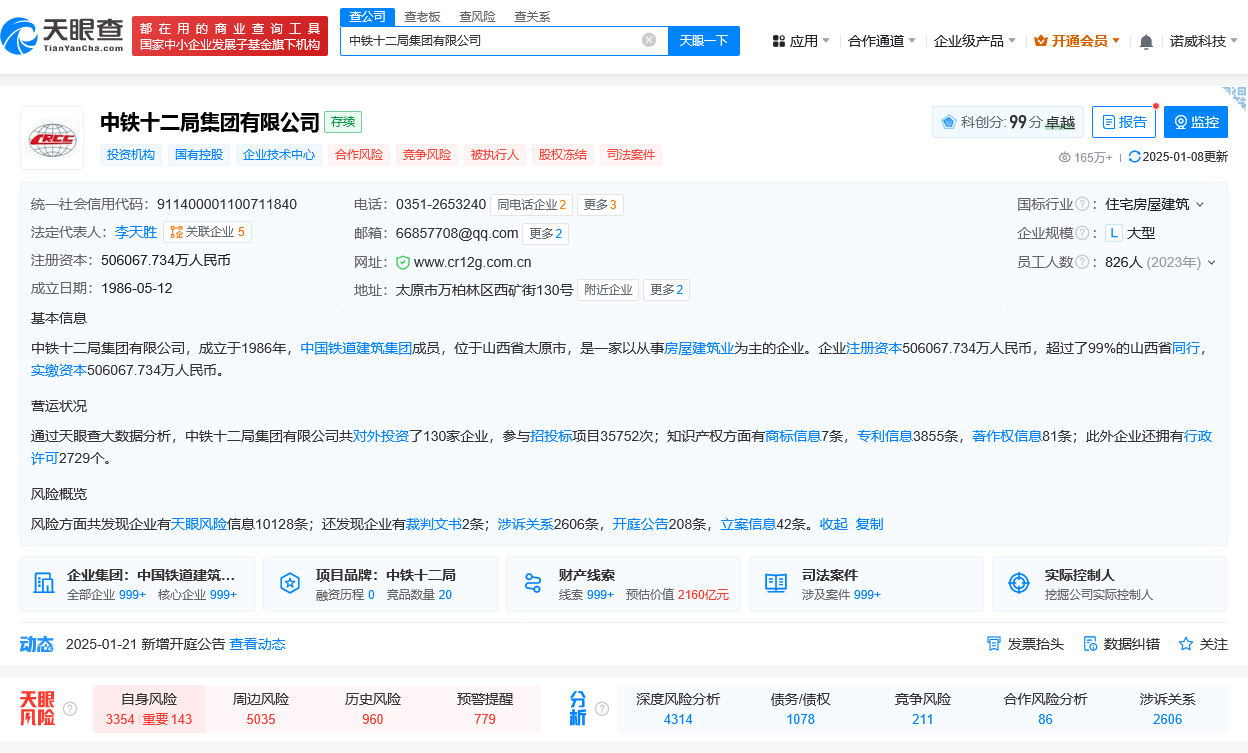This screenshot has height=753, width=1248.
Task: Click the 查看动态 link
Action: click(258, 644)
